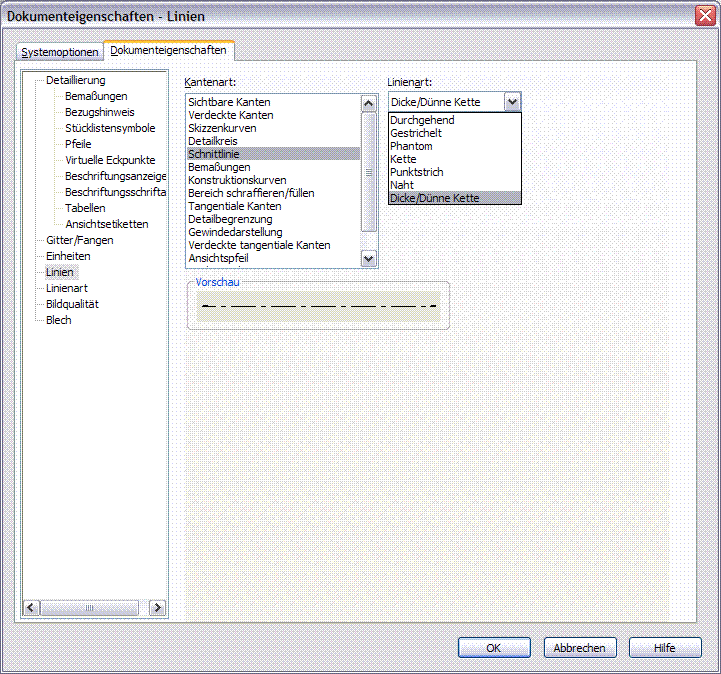Open Einheiten settings

coord(68,256)
